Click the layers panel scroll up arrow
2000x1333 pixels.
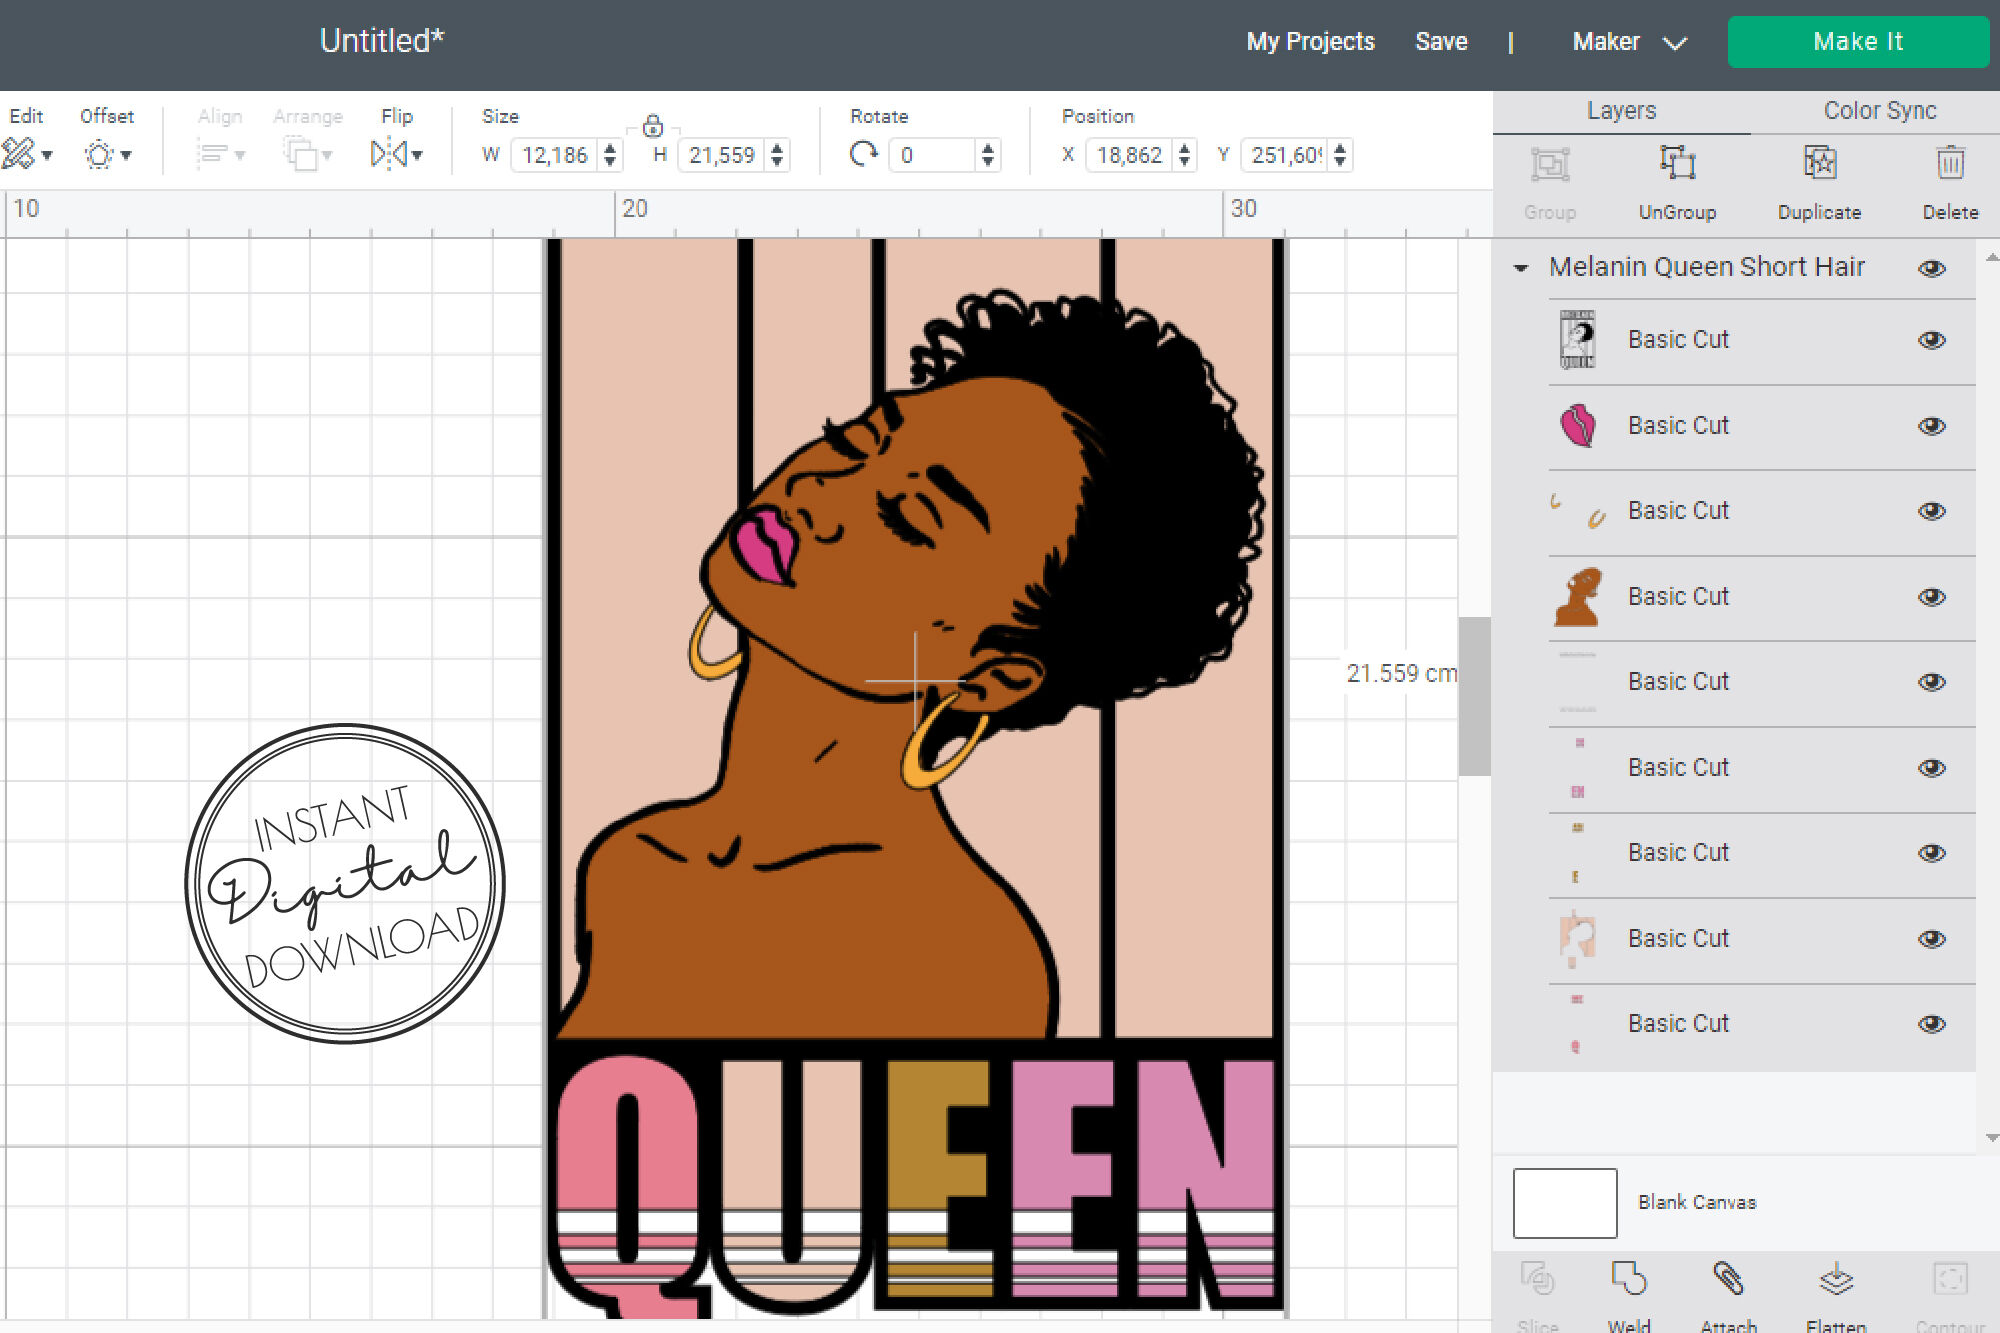pyautogui.click(x=1991, y=257)
